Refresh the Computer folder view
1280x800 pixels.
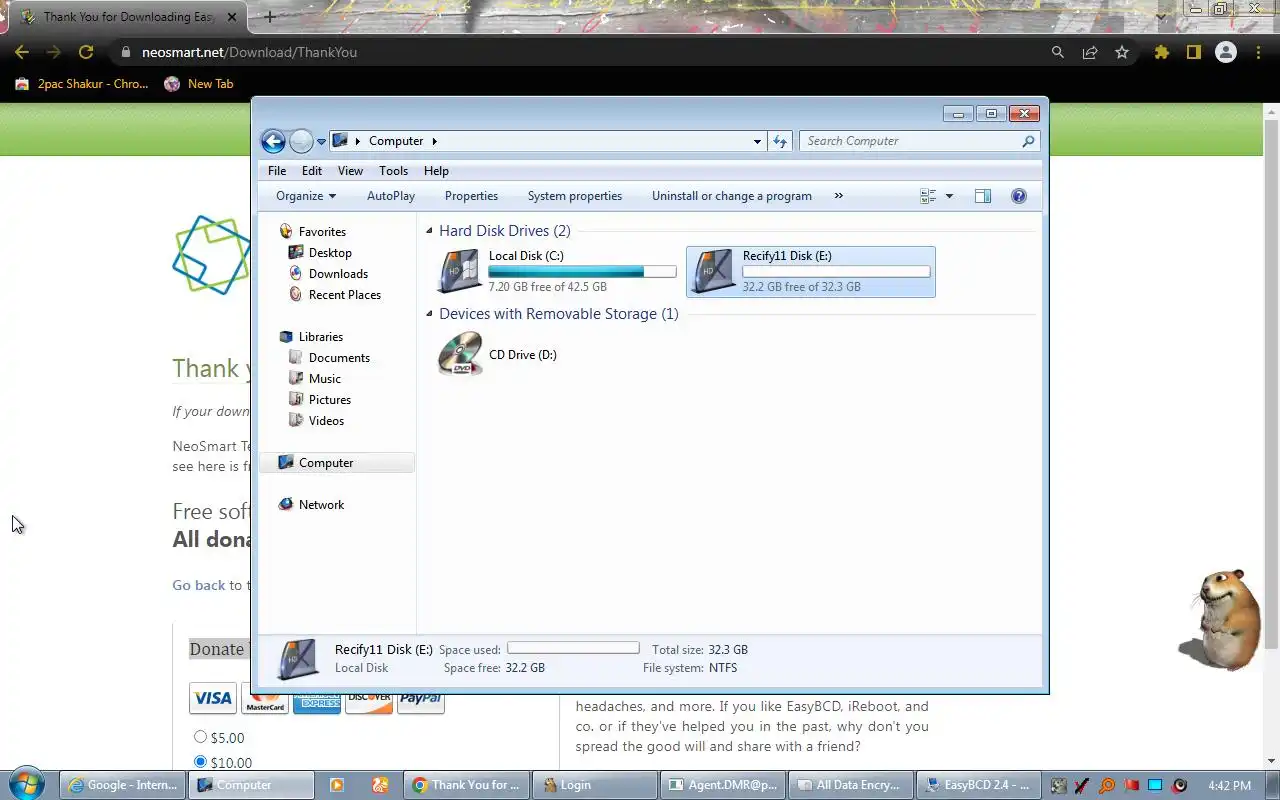pos(780,141)
